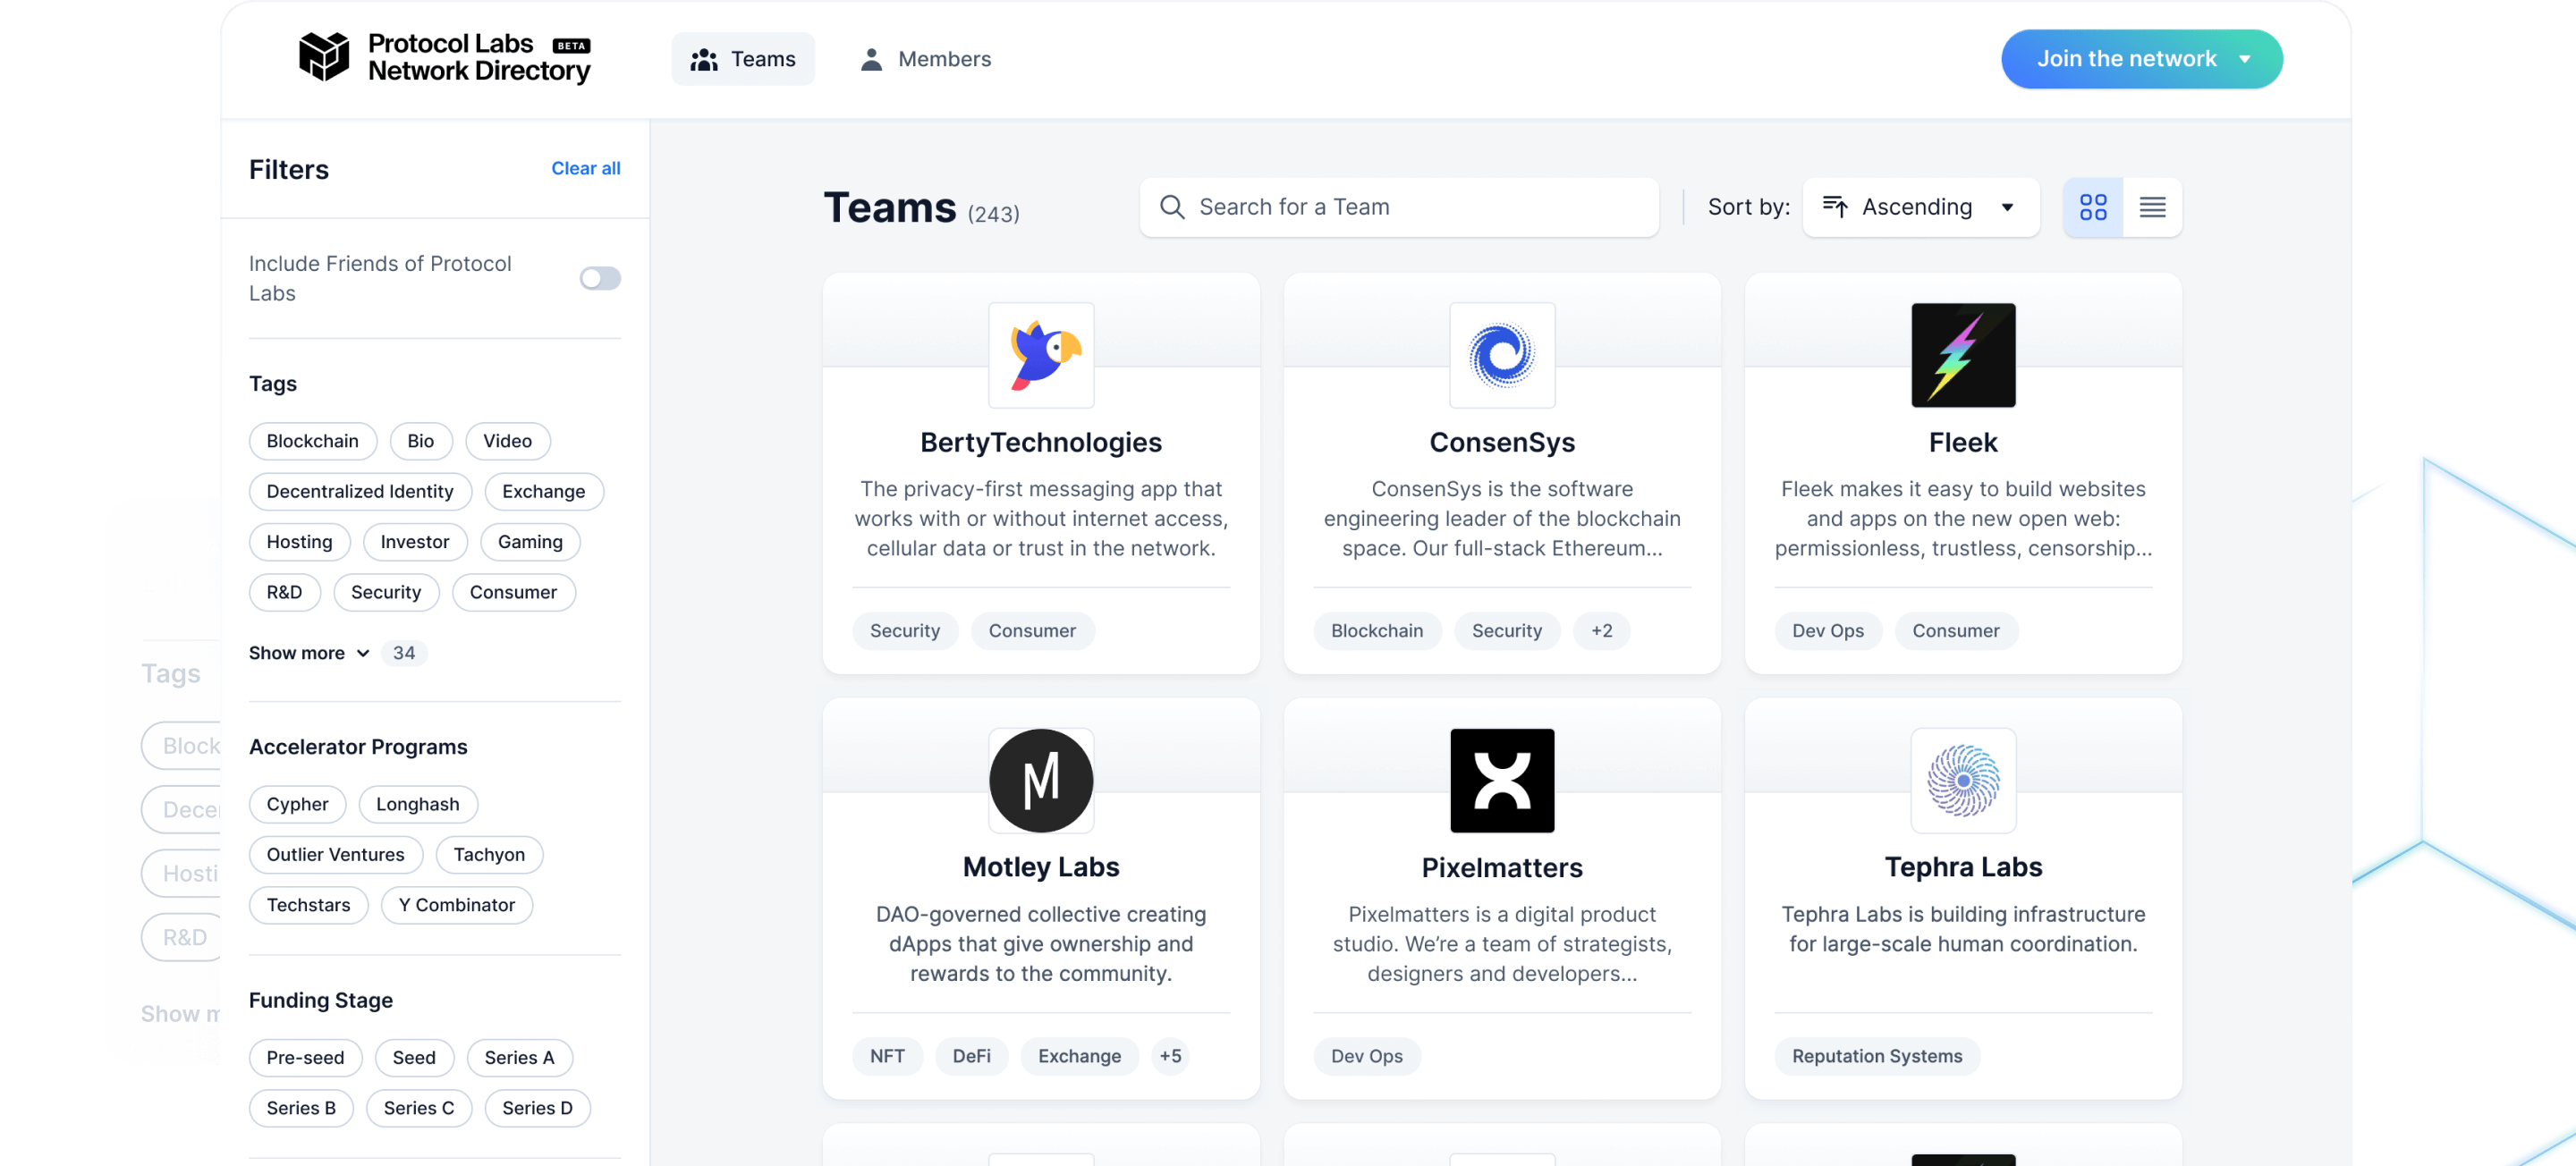The width and height of the screenshot is (2576, 1166).
Task: Enable Include Friends of Protocol Labs
Action: (x=600, y=278)
